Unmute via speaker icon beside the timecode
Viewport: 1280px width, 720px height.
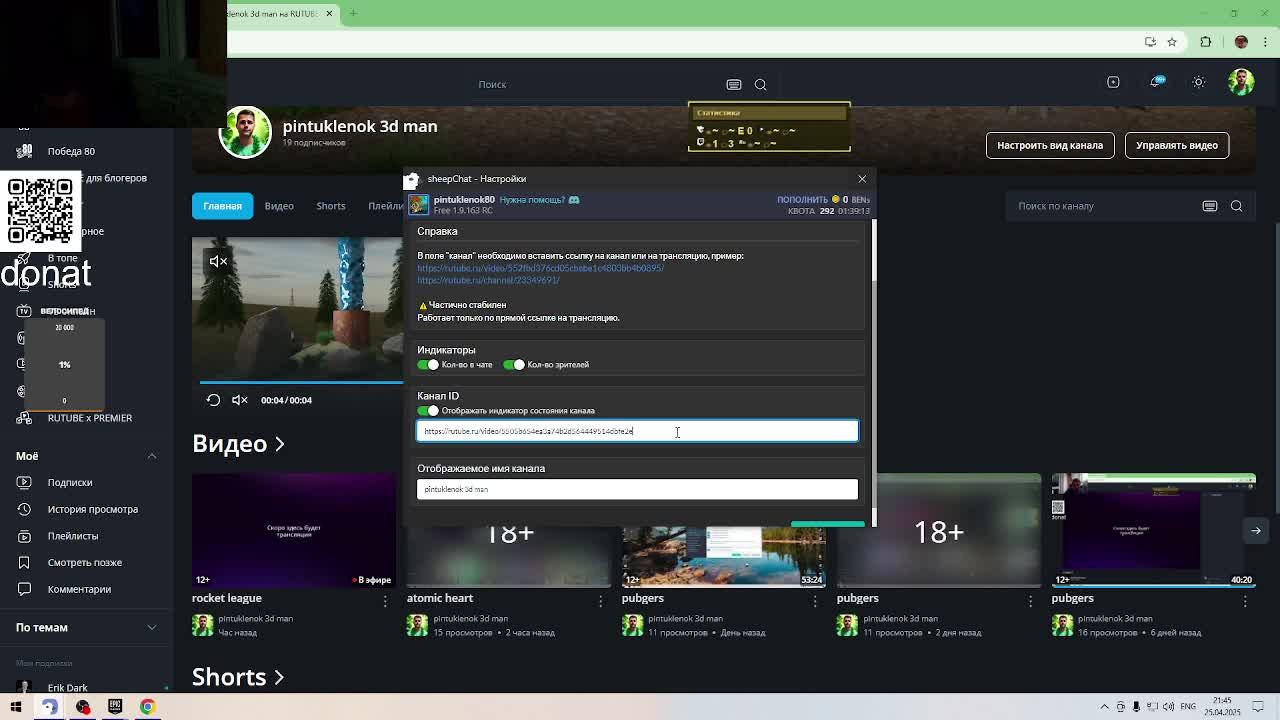240,400
